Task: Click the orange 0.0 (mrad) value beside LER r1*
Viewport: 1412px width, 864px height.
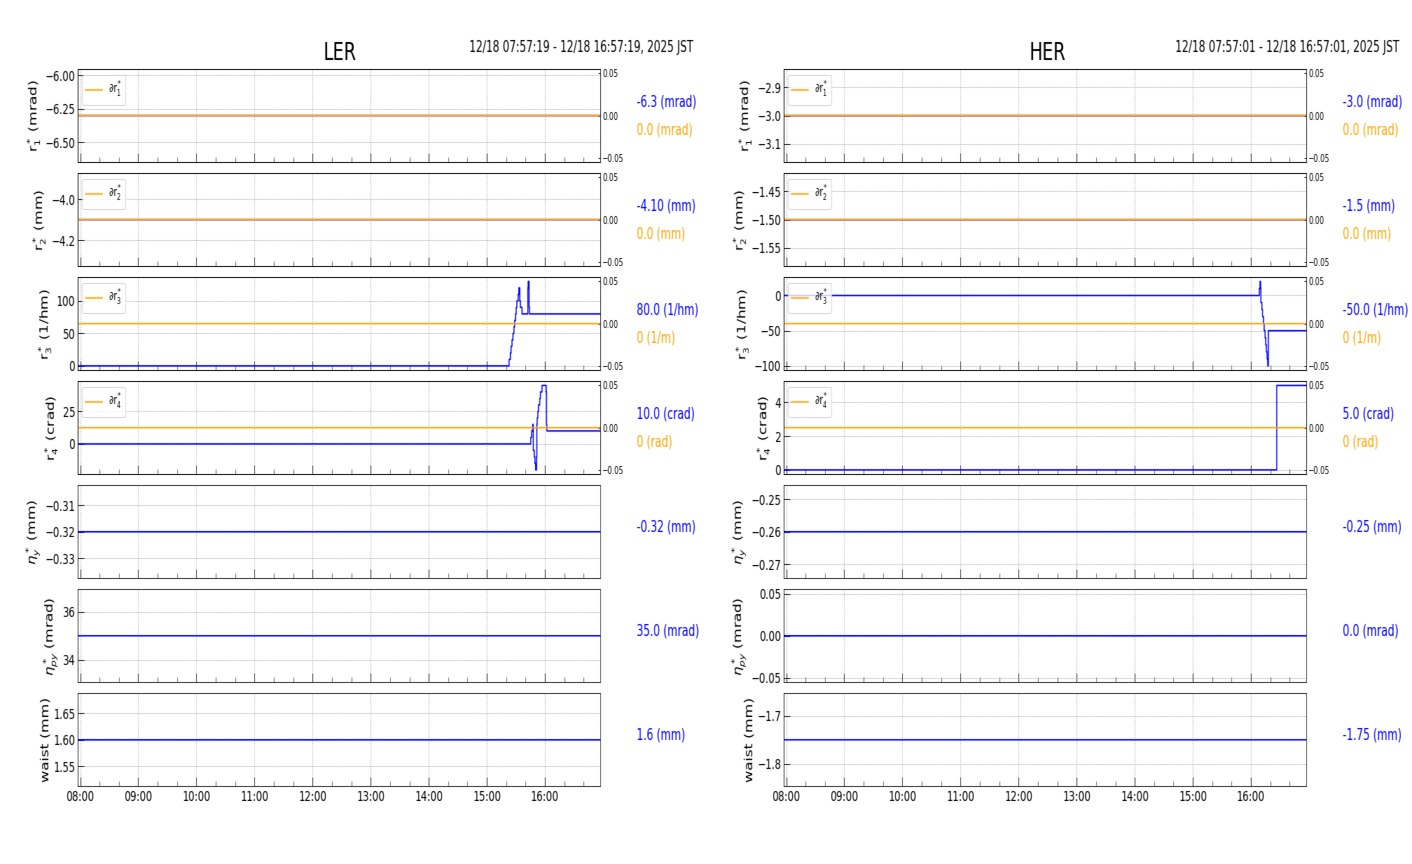Action: (x=664, y=130)
